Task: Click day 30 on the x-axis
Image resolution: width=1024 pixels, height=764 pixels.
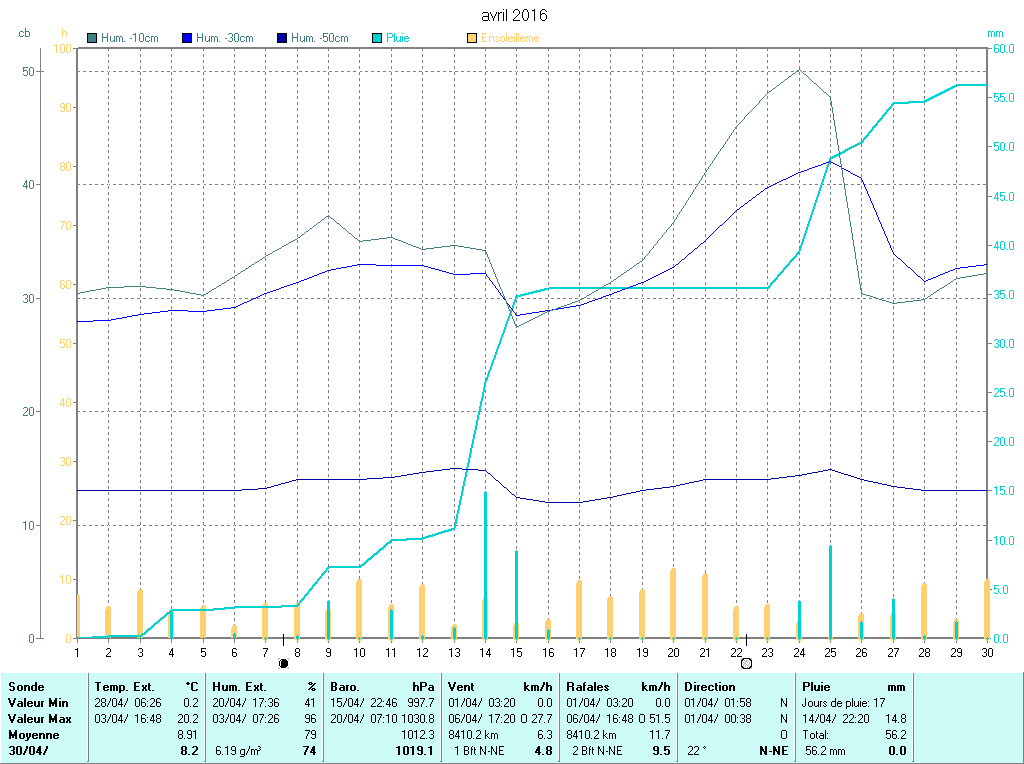Action: tap(986, 652)
